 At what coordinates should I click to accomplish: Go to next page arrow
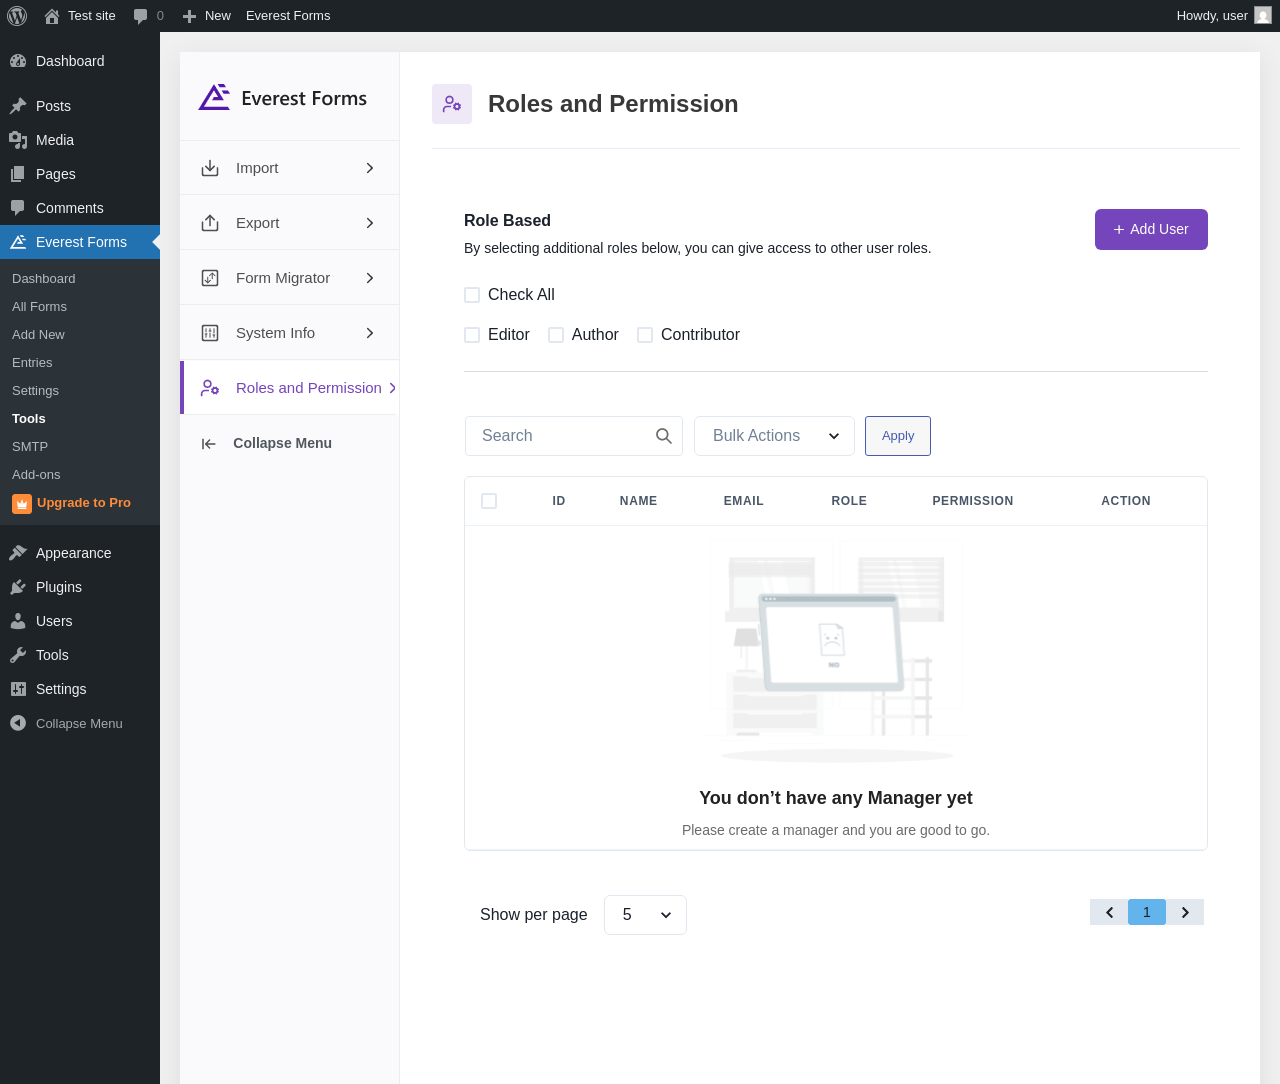[x=1185, y=912]
